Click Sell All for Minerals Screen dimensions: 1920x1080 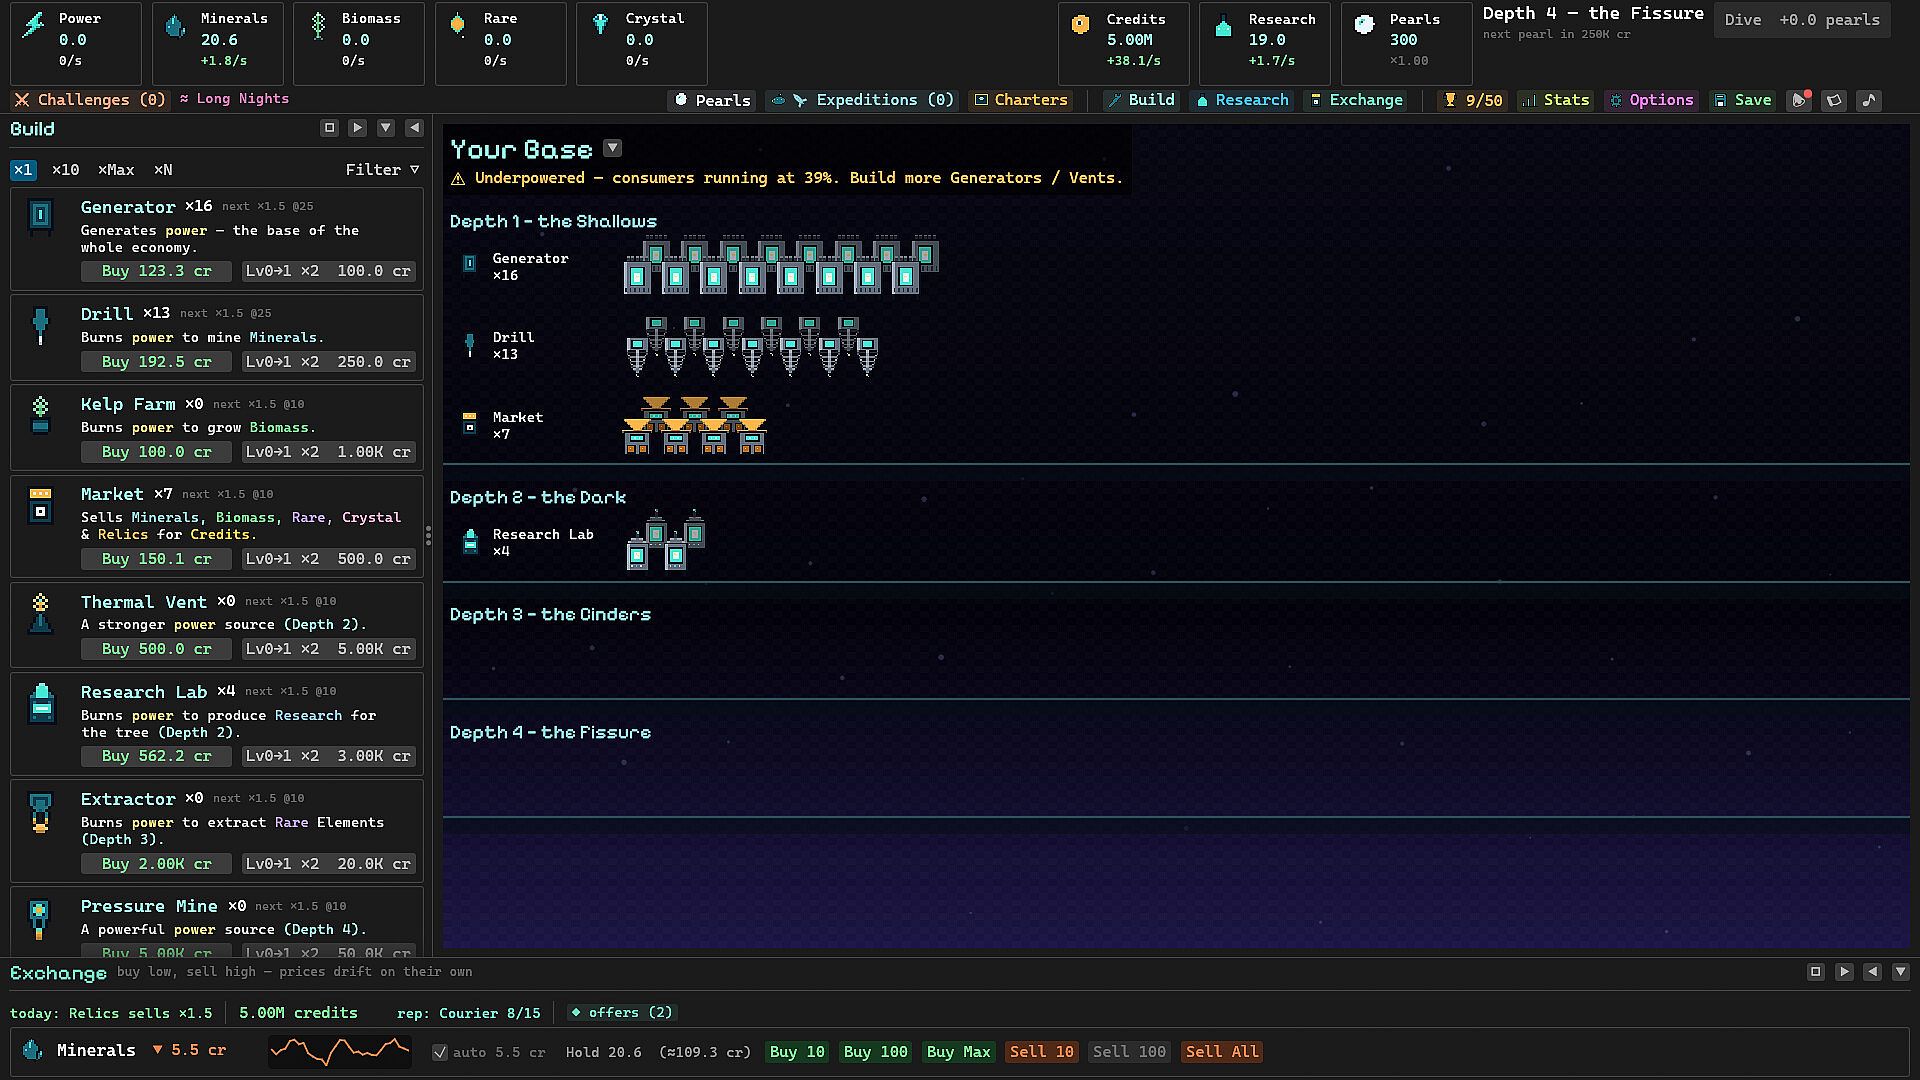pos(1222,1052)
